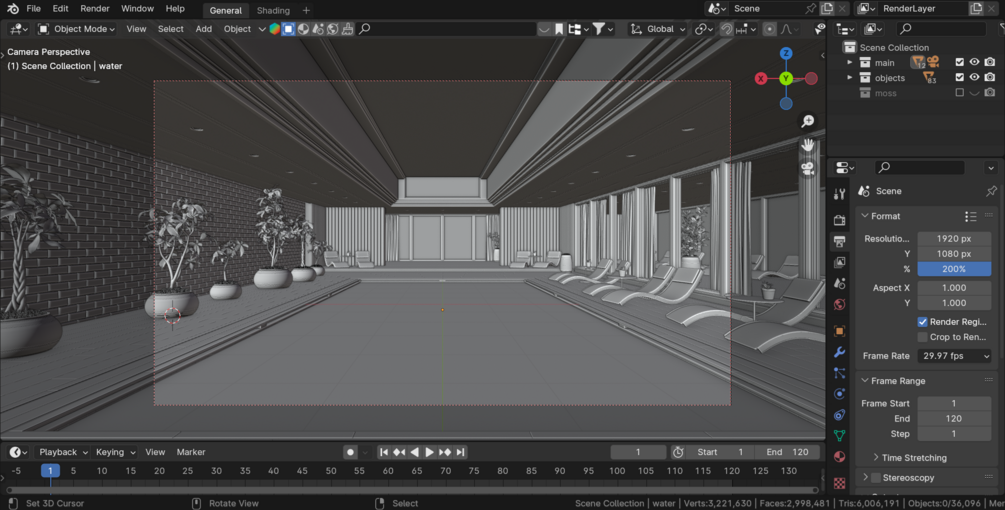Open the Modifiers properties tab

pyautogui.click(x=839, y=352)
